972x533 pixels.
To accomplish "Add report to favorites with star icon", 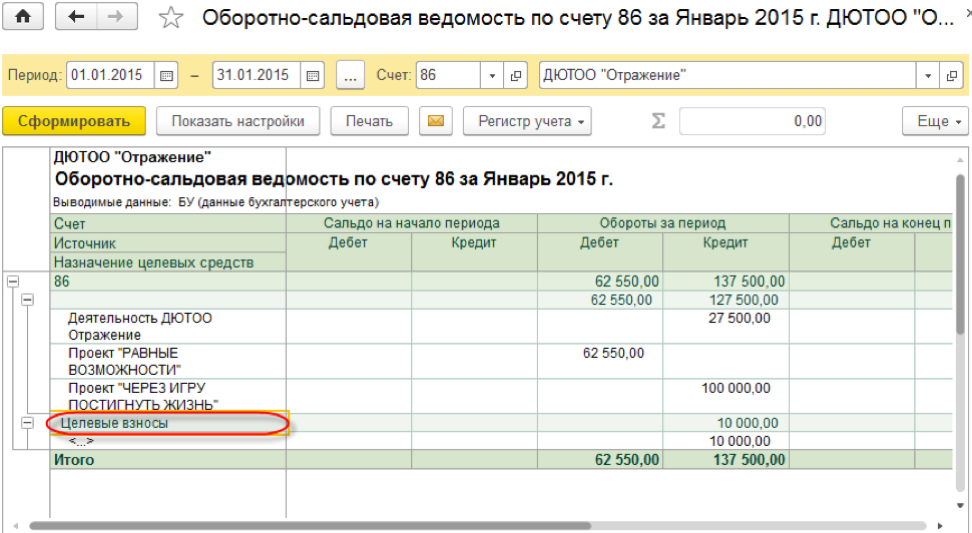I will [x=172, y=18].
